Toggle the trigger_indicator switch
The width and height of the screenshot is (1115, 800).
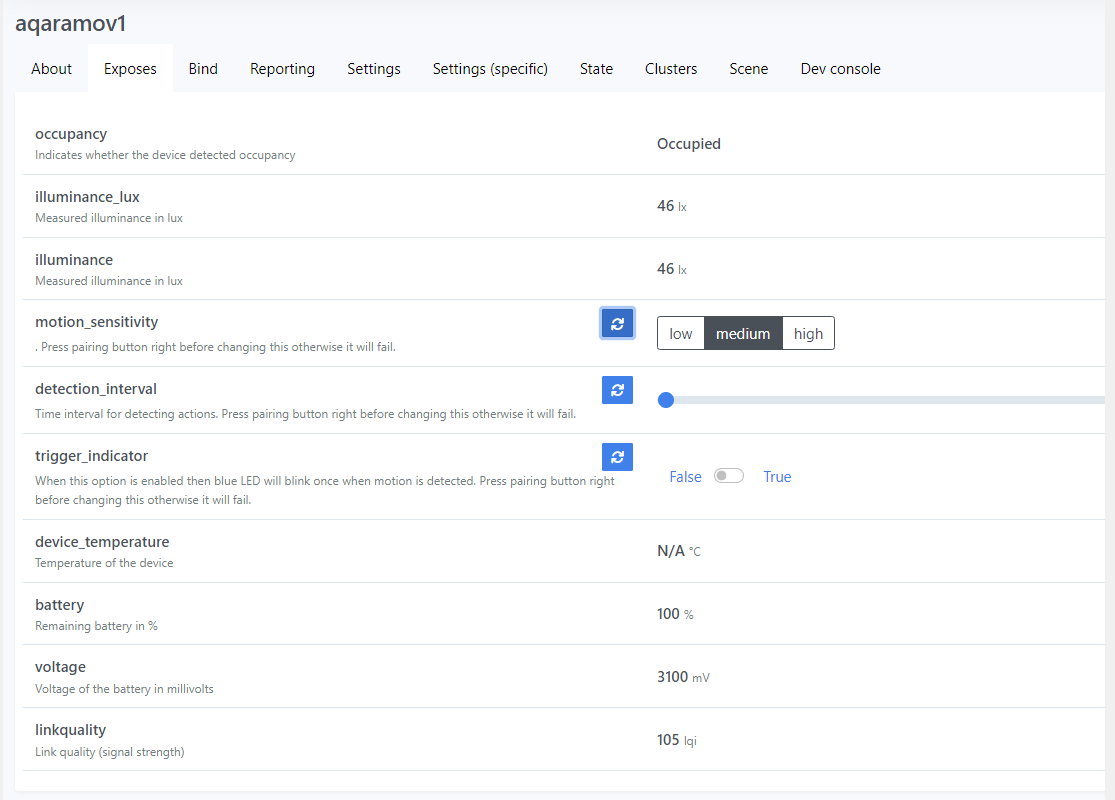[x=729, y=477]
